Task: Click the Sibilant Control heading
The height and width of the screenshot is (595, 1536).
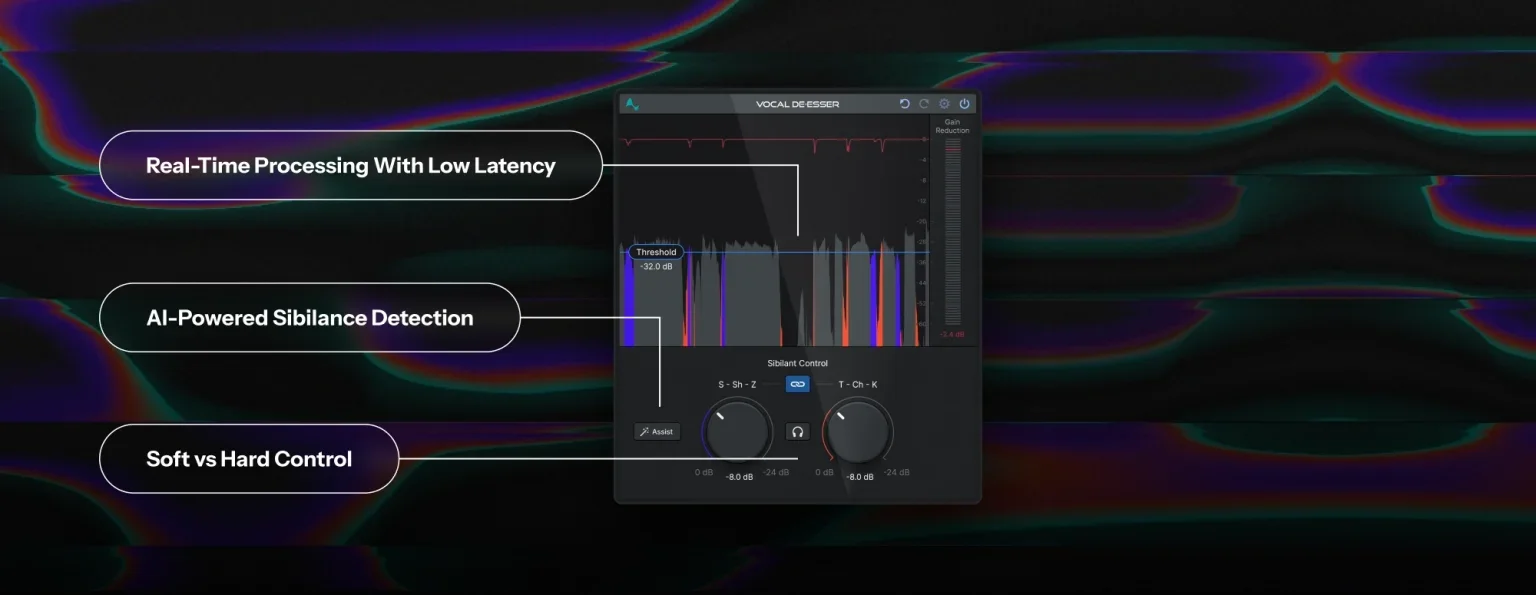Action: click(x=797, y=364)
